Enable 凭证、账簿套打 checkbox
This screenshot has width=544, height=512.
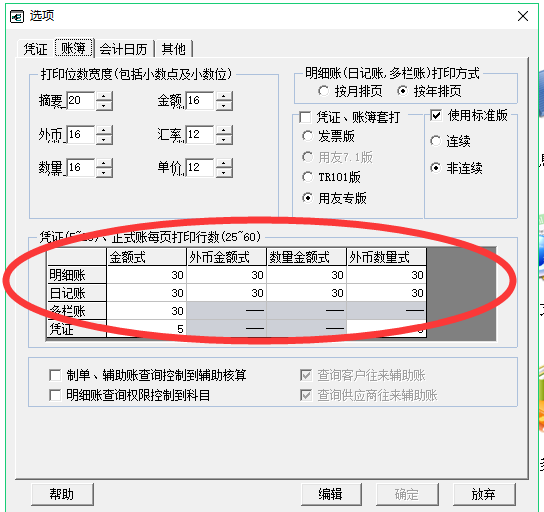[305, 117]
